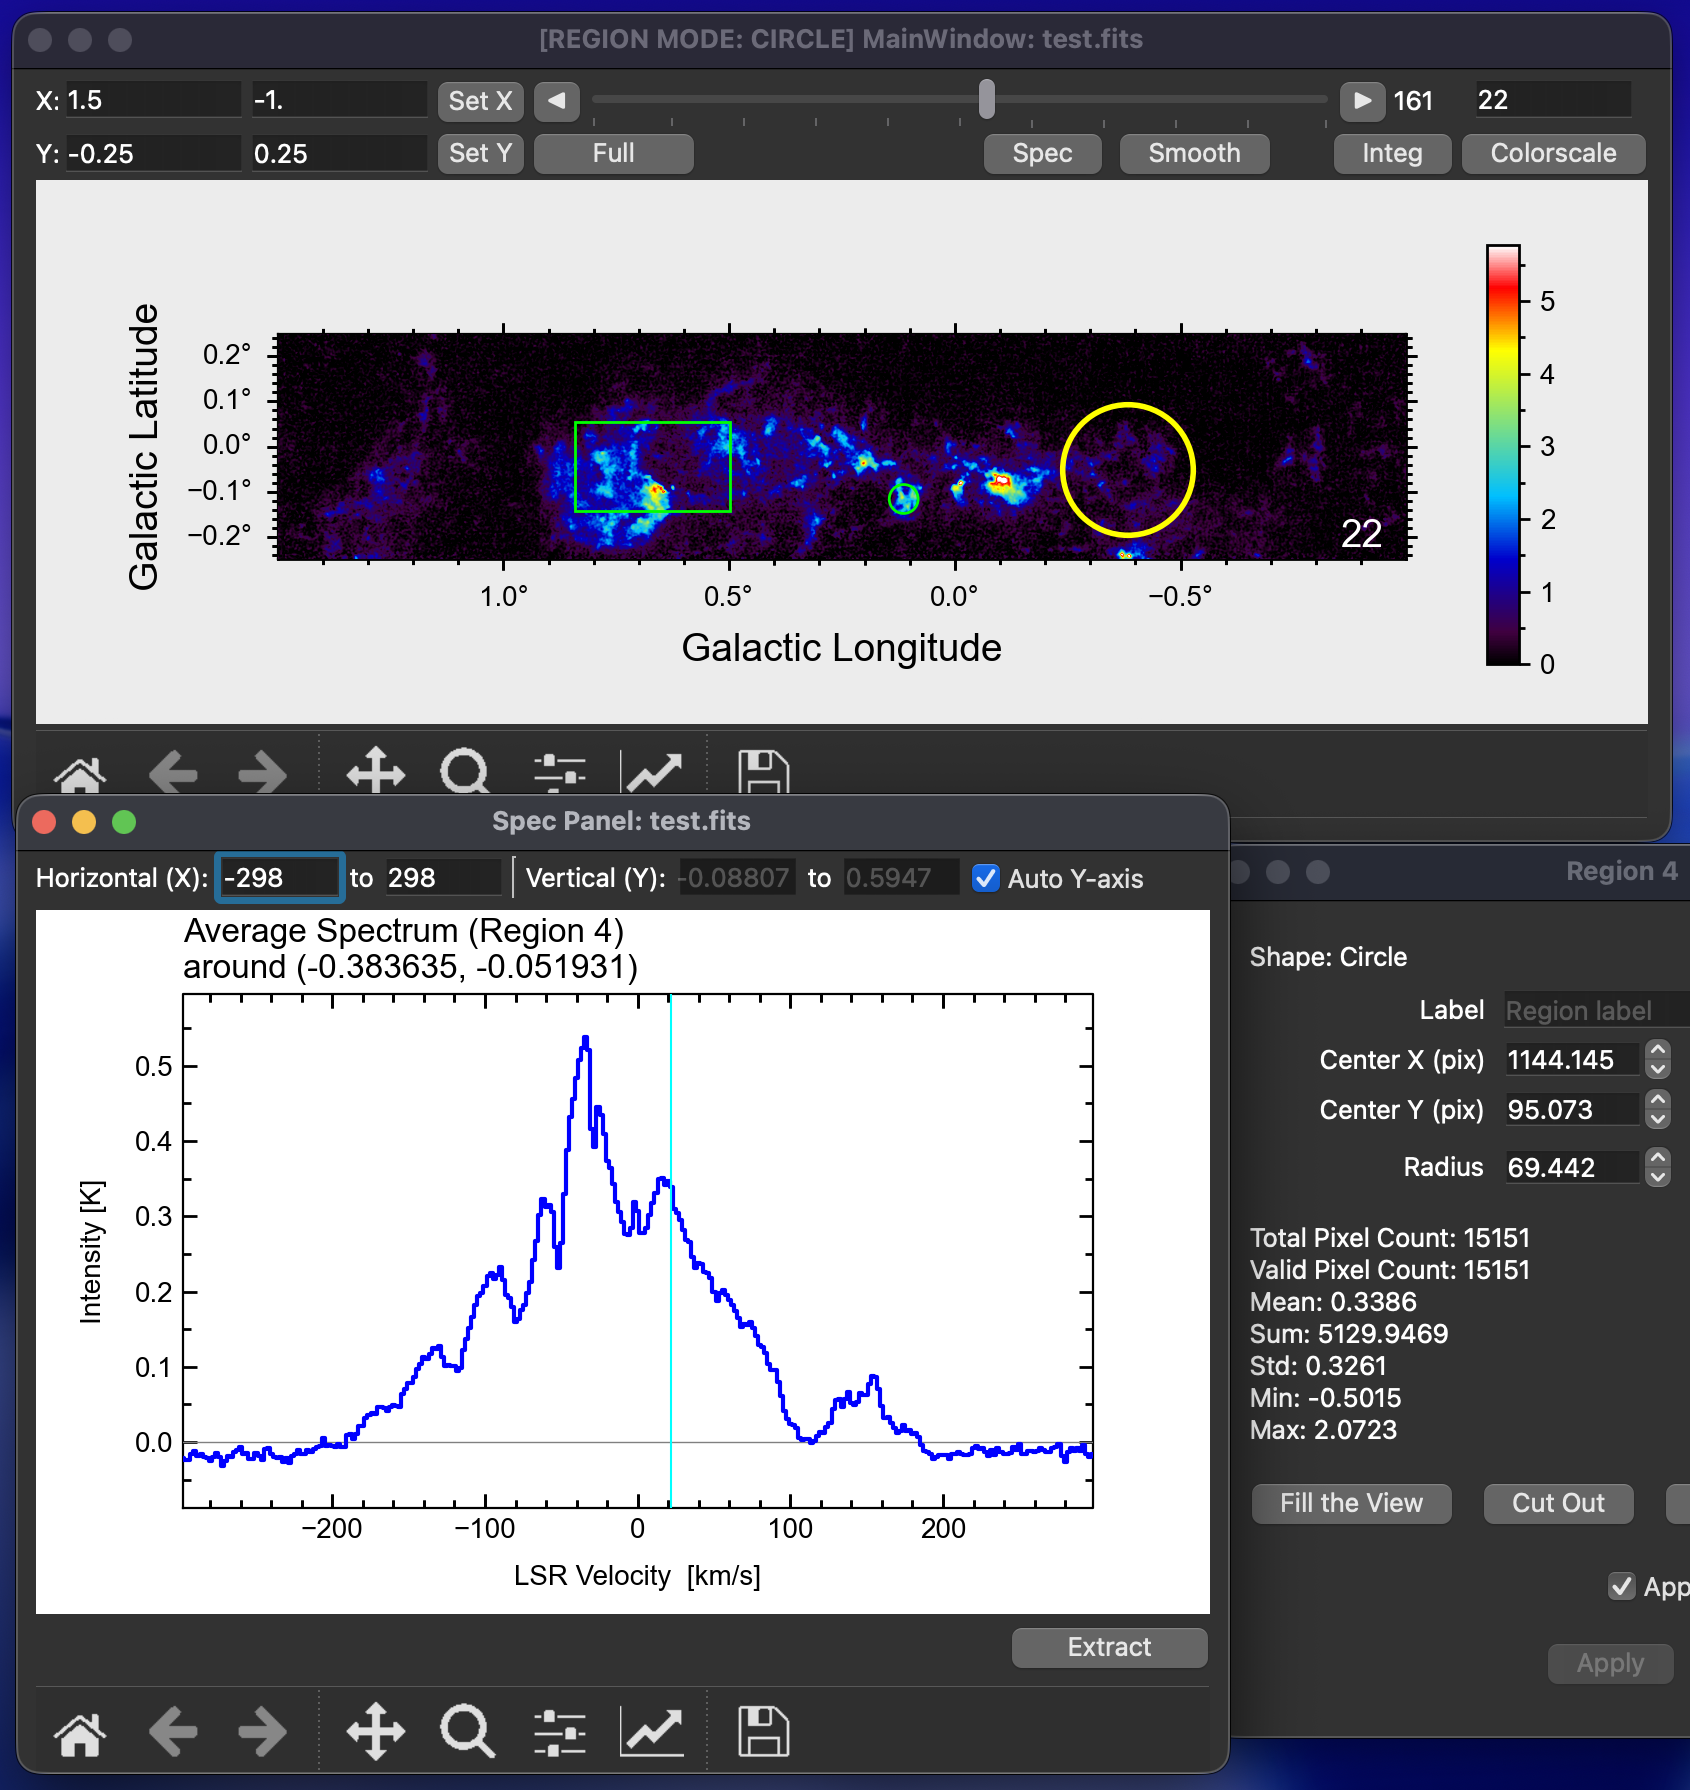Click Home icon in Spec Panel toolbar
This screenshot has width=1690, height=1790.
(80, 1733)
